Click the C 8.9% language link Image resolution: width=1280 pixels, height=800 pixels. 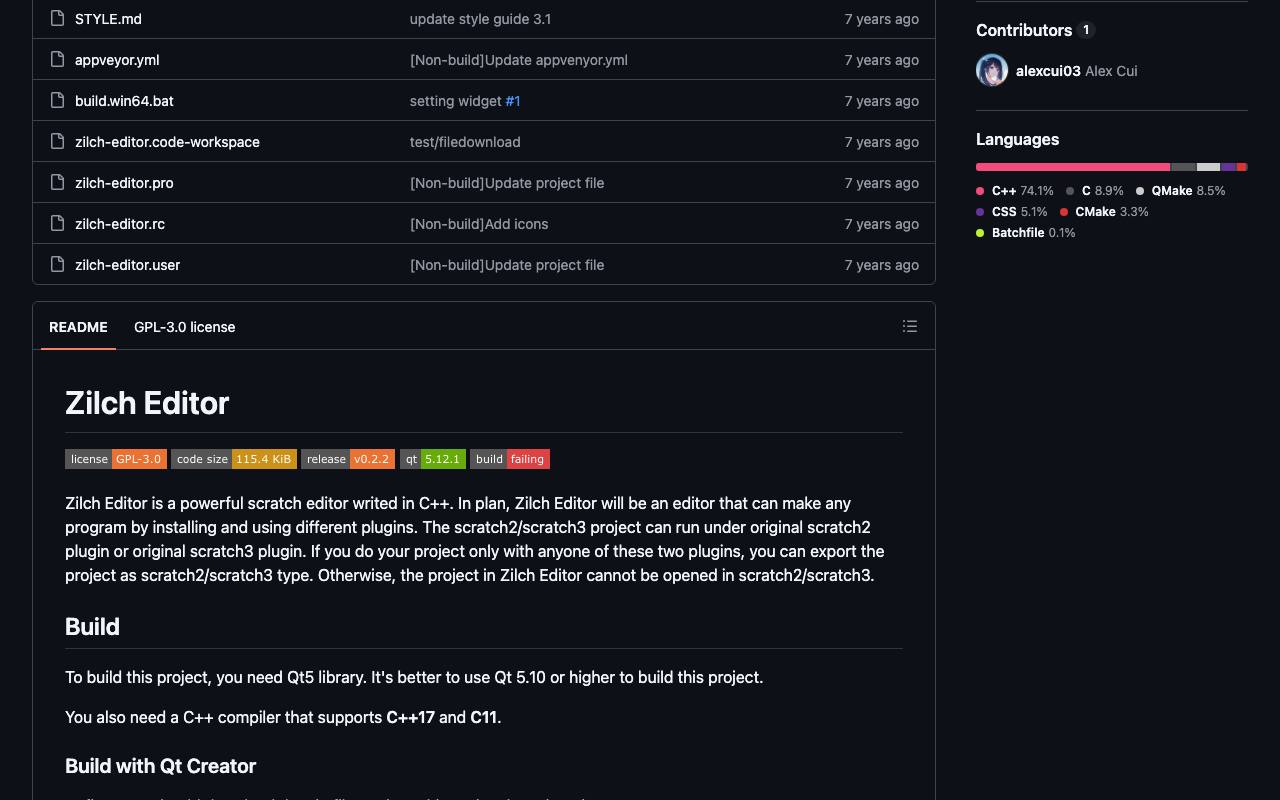(1095, 190)
